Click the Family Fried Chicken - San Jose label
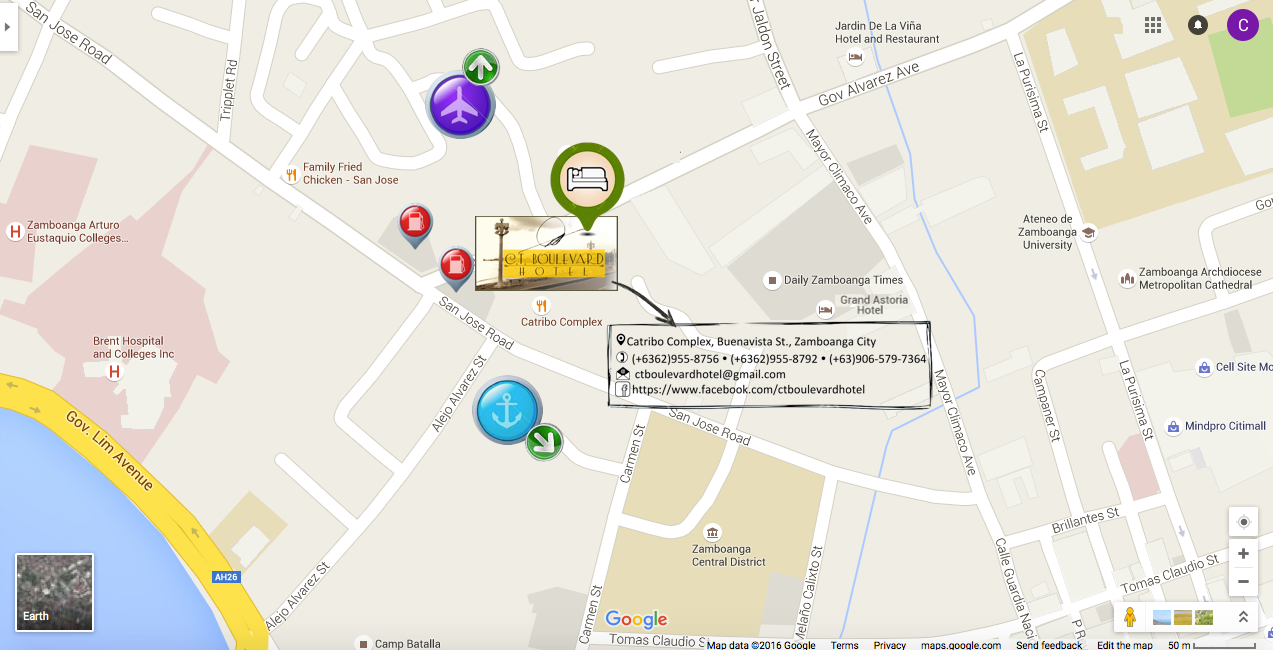Image resolution: width=1273 pixels, height=650 pixels. (351, 174)
